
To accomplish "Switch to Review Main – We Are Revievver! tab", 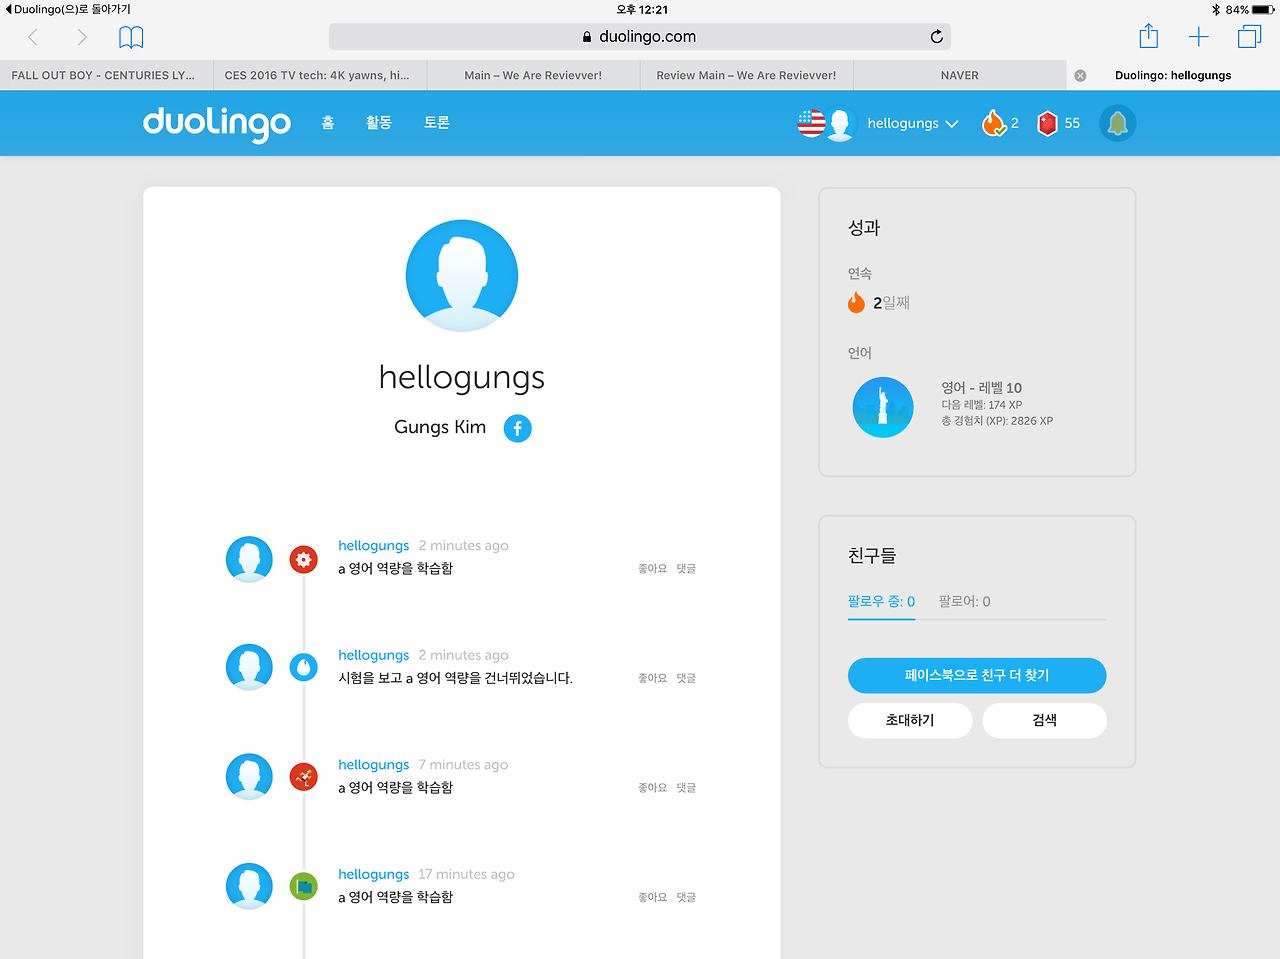I will tap(747, 75).
